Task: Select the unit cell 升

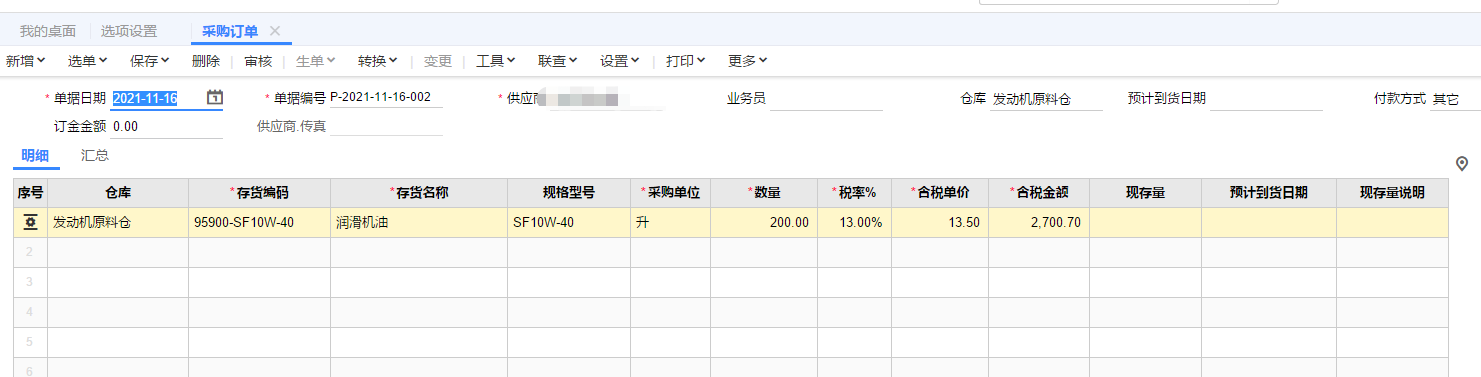Action: pyautogui.click(x=670, y=222)
